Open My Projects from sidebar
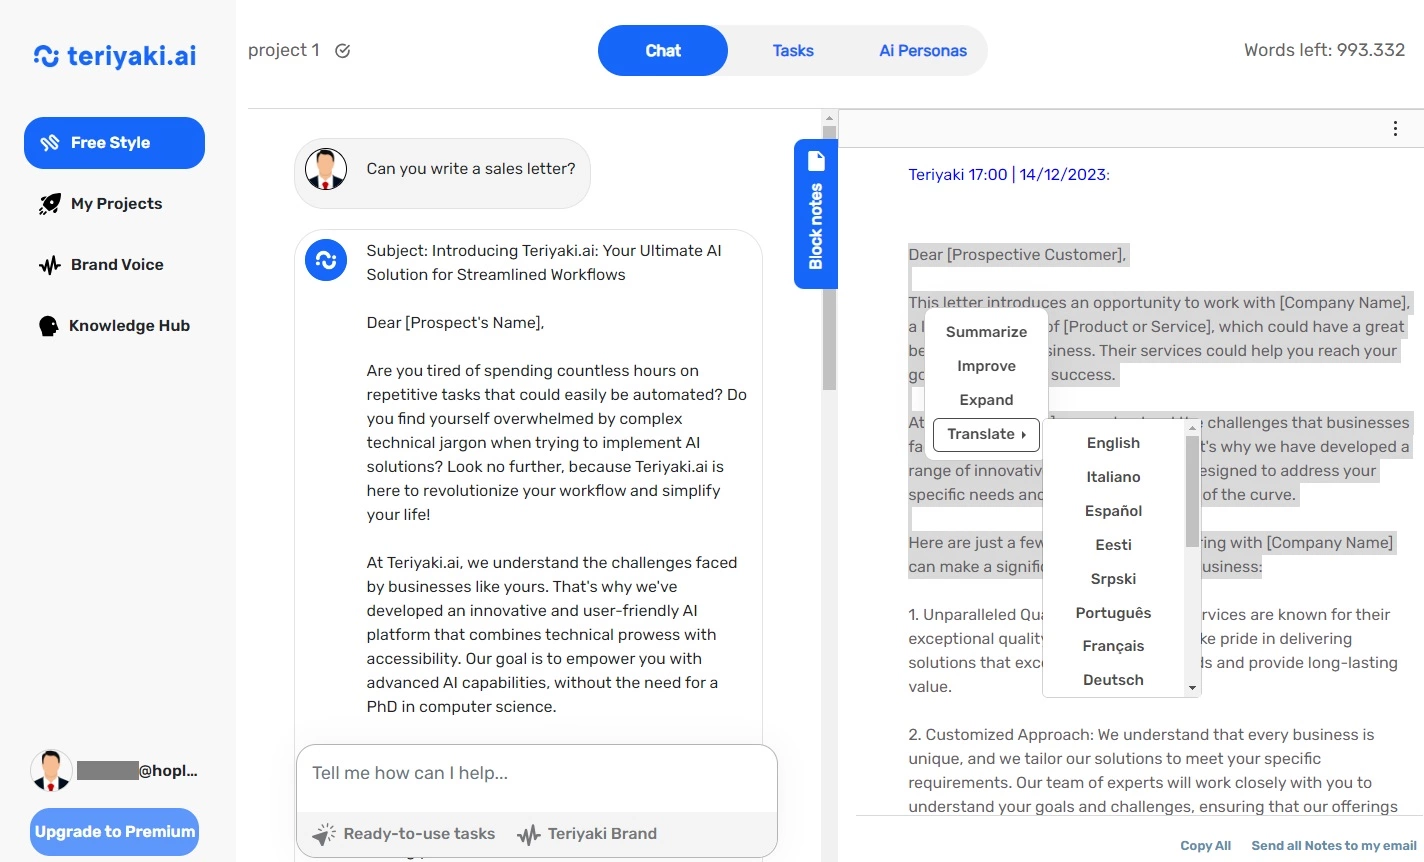The image size is (1424, 862). pos(116,204)
